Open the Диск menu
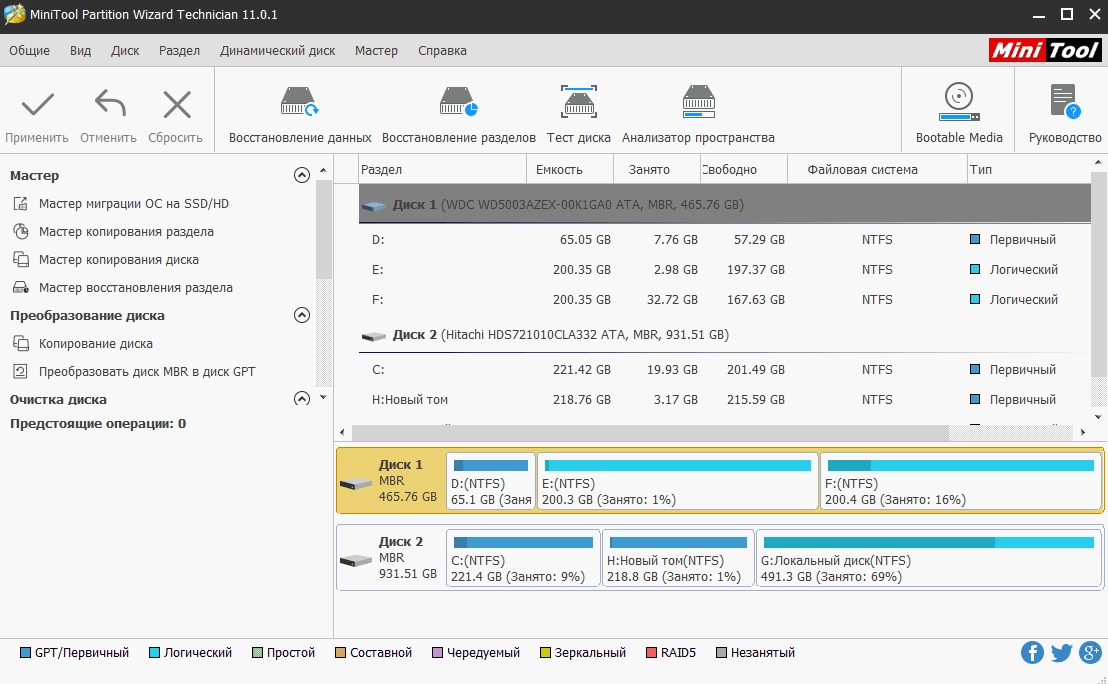This screenshot has width=1108, height=684. pyautogui.click(x=125, y=51)
